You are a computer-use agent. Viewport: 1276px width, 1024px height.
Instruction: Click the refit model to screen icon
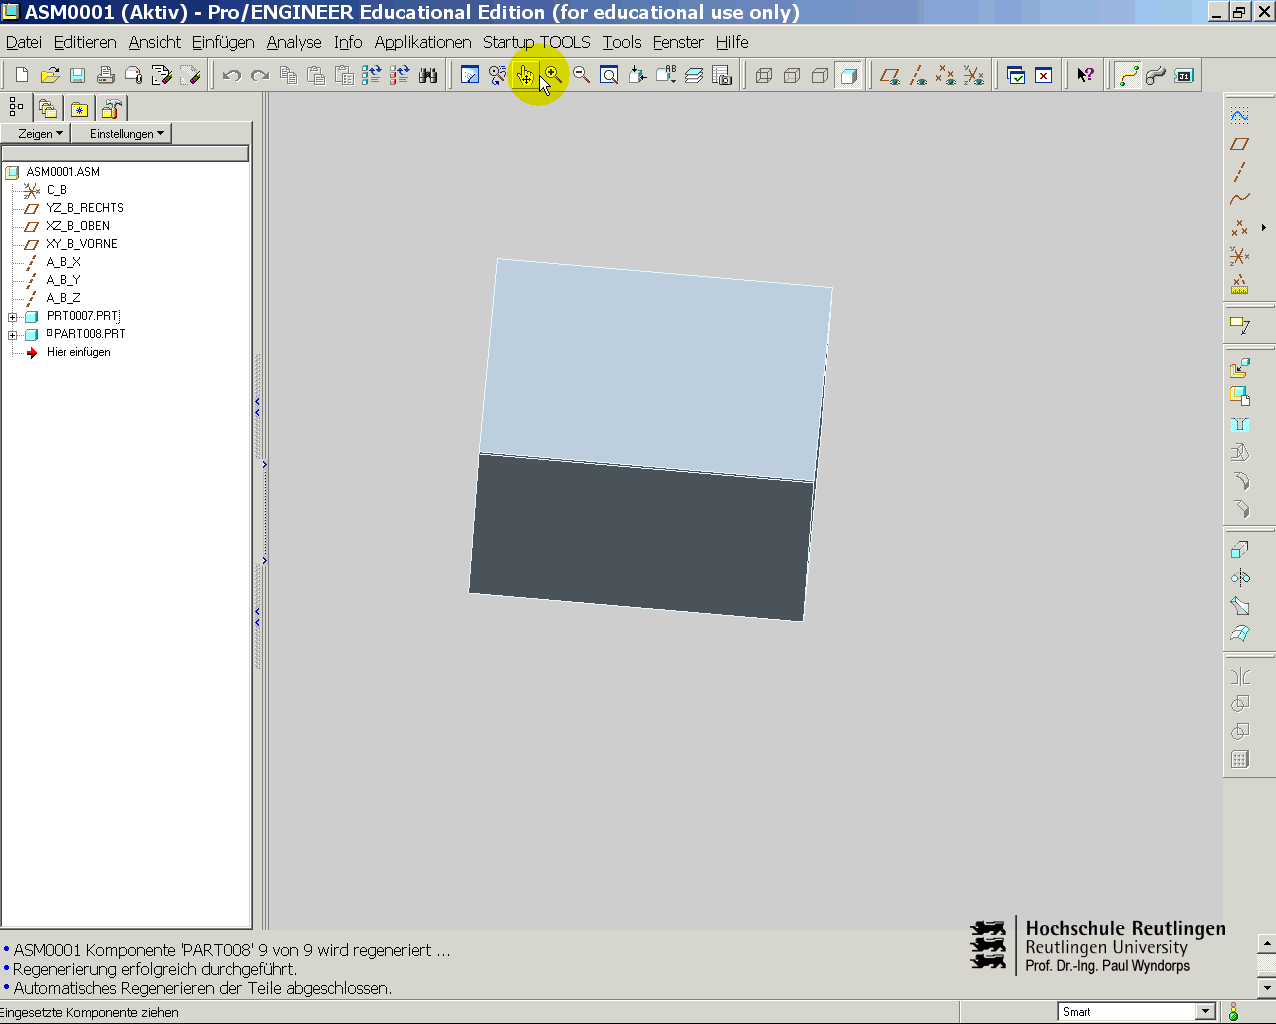(x=609, y=75)
